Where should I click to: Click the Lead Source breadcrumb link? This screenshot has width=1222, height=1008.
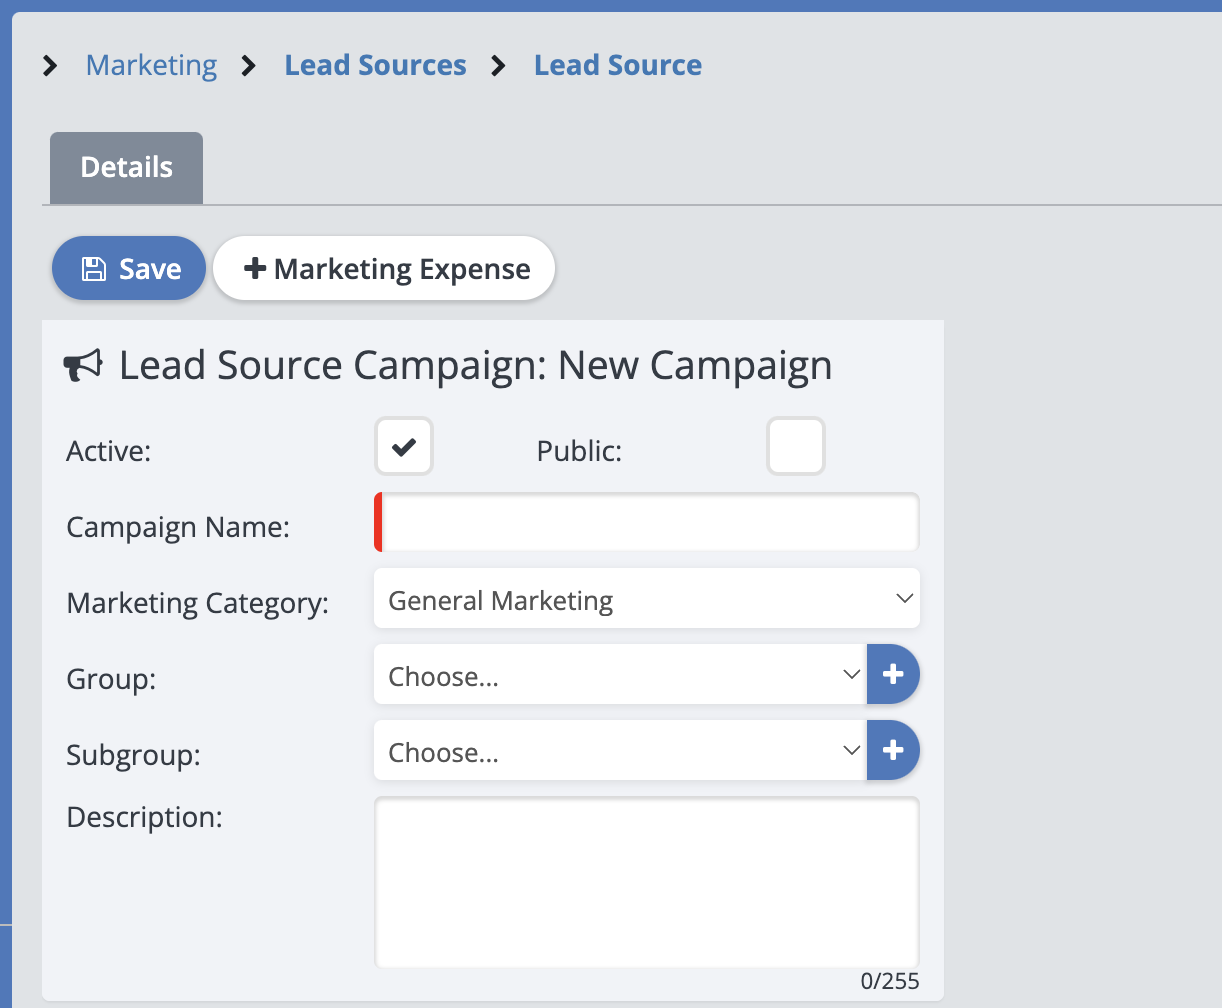pyautogui.click(x=617, y=66)
